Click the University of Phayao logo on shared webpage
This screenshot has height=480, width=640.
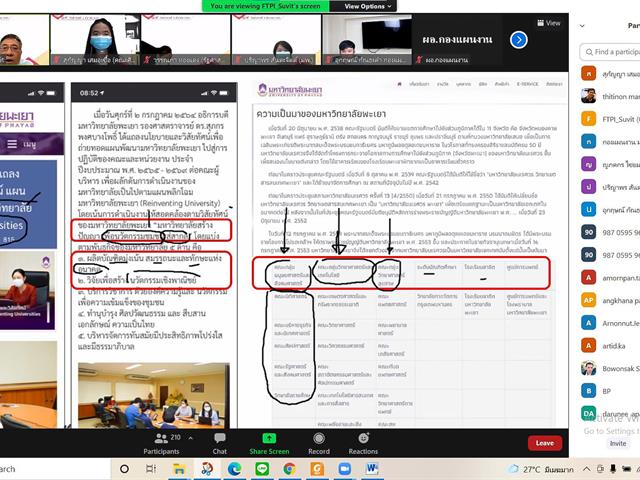click(290, 90)
